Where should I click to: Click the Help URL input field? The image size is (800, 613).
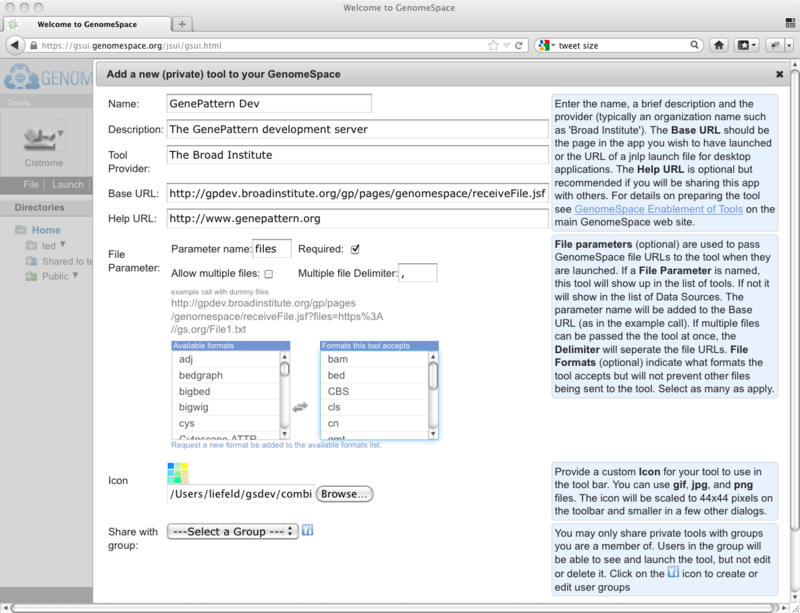point(358,218)
